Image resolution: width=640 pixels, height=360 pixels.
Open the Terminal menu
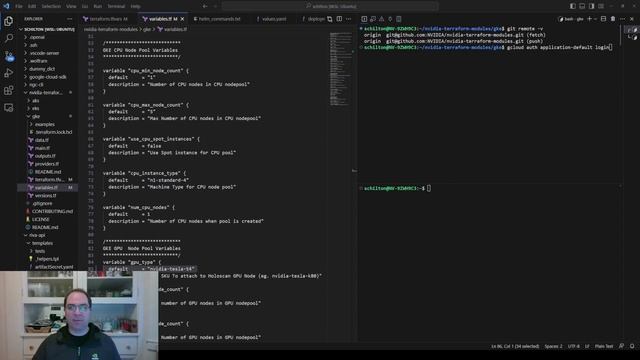116,6
